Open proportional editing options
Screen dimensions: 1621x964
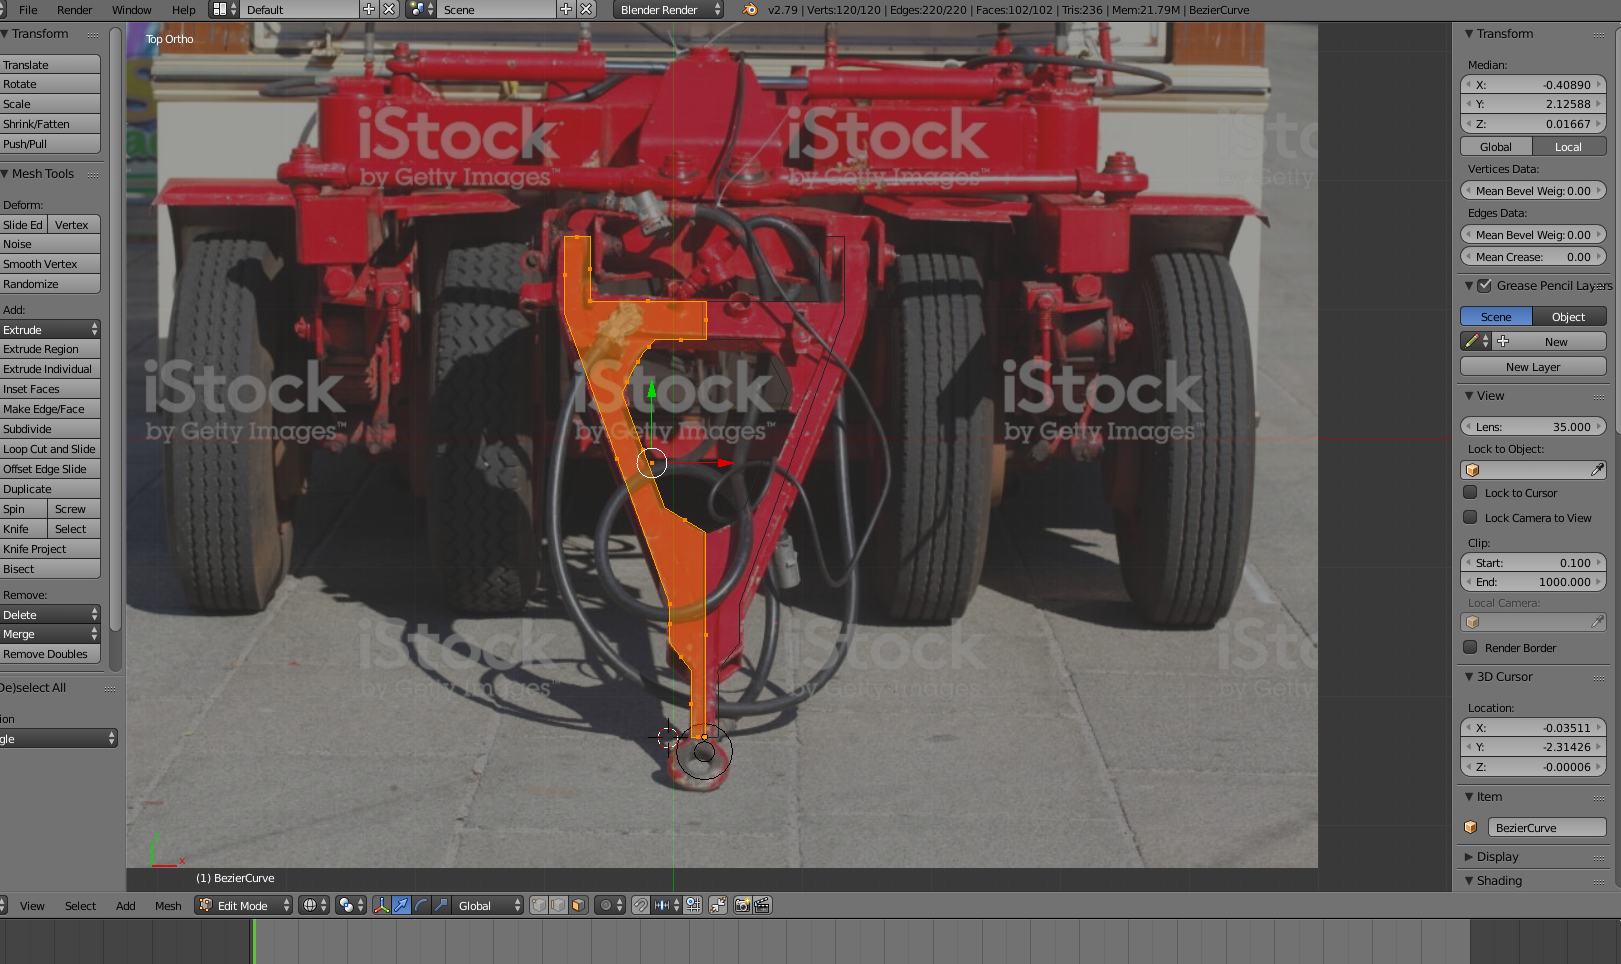610,905
